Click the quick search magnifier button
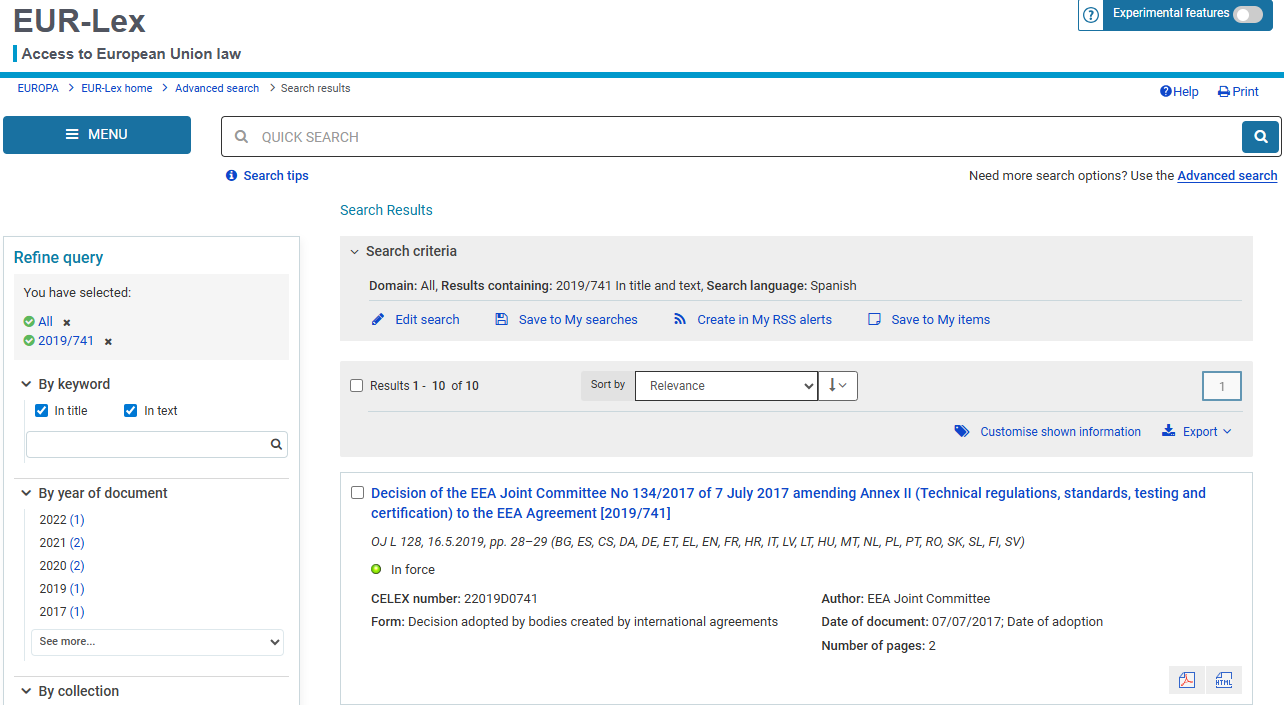Image resolution: width=1284 pixels, height=705 pixels. pos(1260,137)
